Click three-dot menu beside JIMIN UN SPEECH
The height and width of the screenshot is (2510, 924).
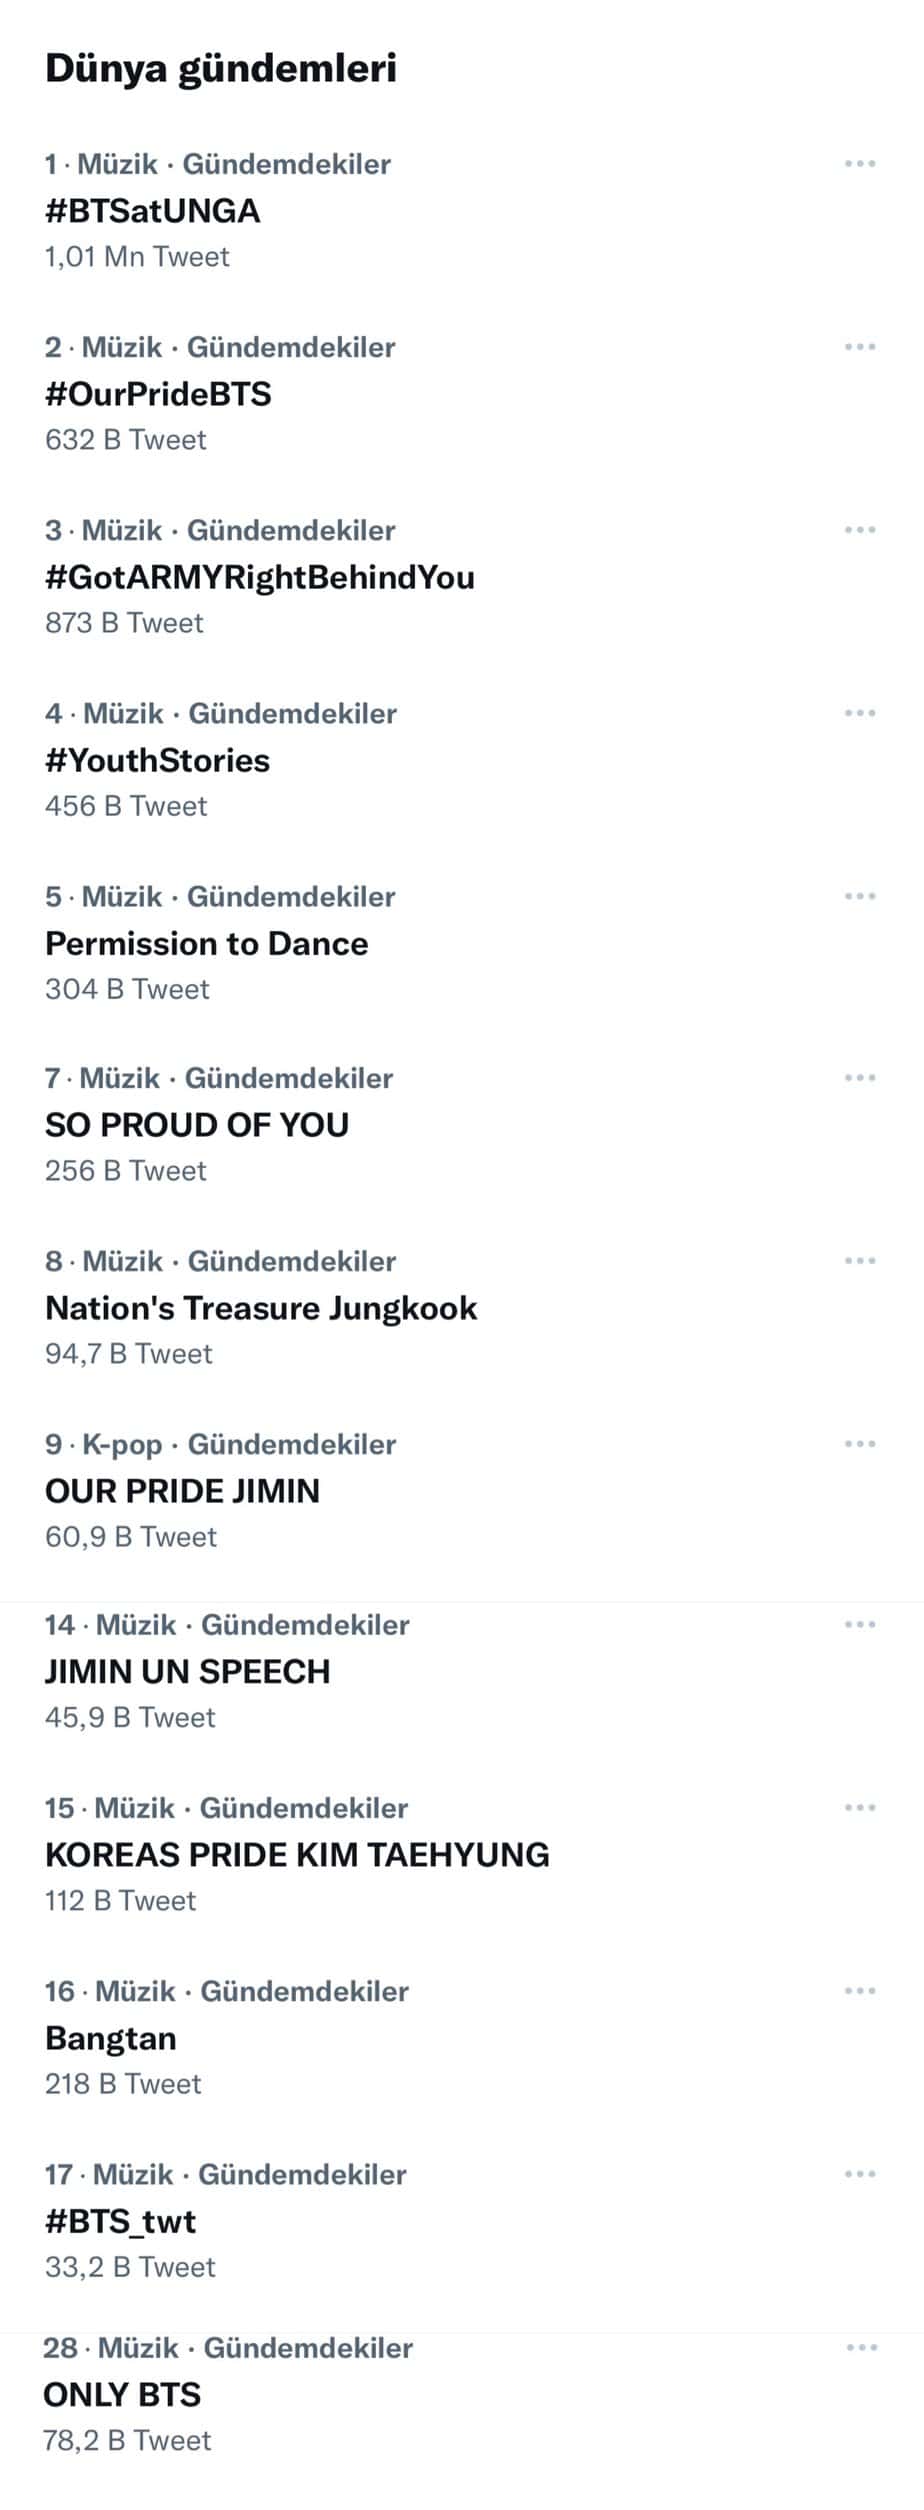[859, 1625]
